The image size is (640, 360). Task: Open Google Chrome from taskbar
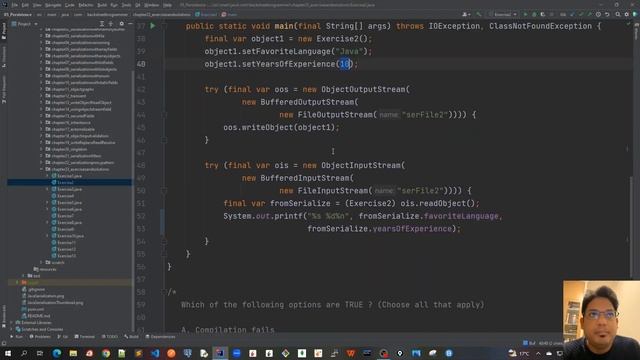point(106,353)
